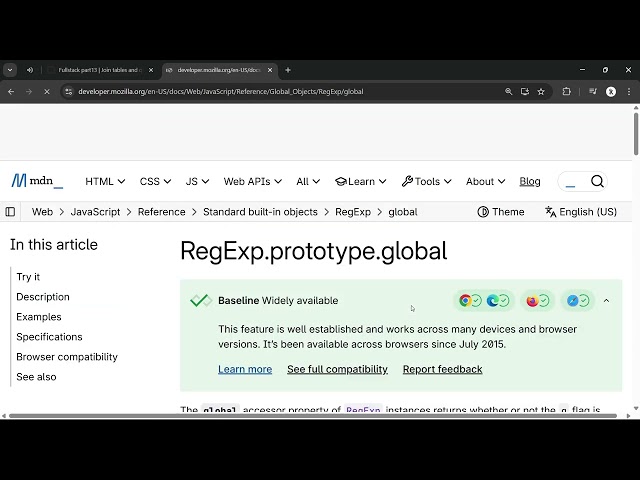Screen dimensions: 640x480
Task: Switch to Fullstack part13 tab
Action: pyautogui.click(x=100, y=70)
